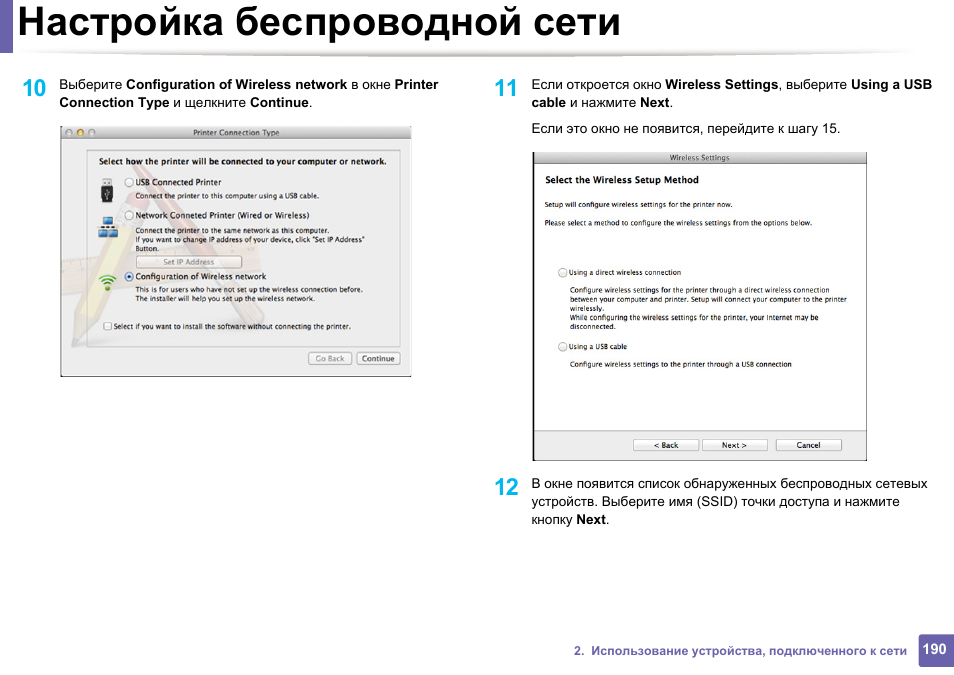Select Using a USB cable option

563,347
